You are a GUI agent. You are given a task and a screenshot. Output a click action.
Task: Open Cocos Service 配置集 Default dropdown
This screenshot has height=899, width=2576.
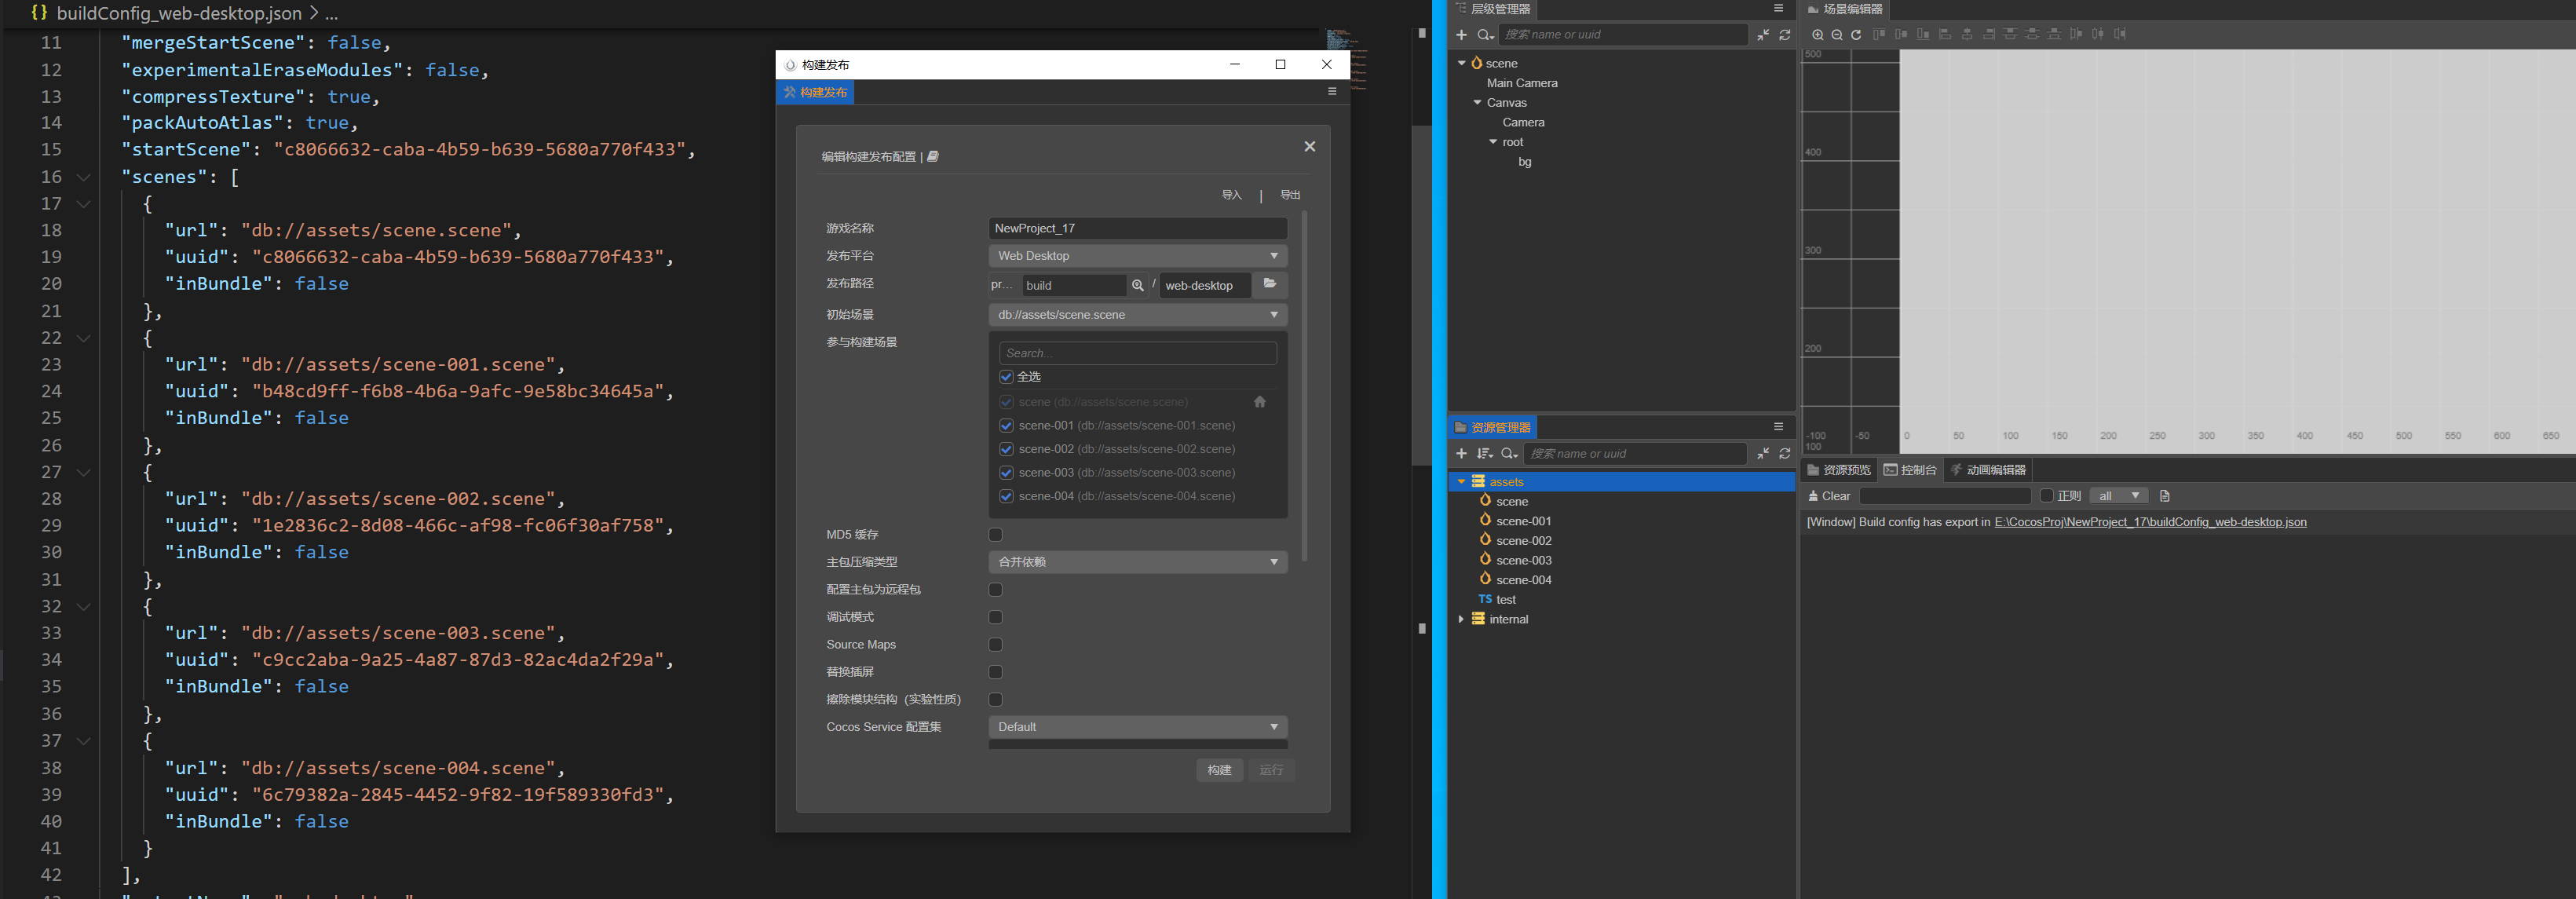[x=1137, y=727]
